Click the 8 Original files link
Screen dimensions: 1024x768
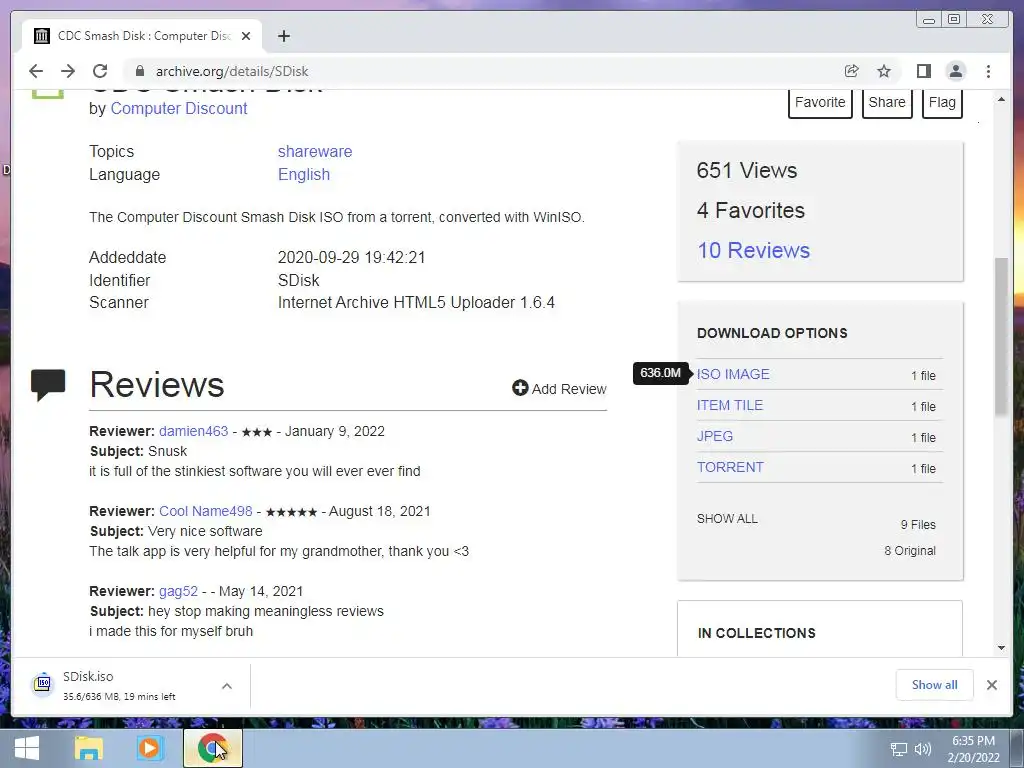(x=910, y=551)
